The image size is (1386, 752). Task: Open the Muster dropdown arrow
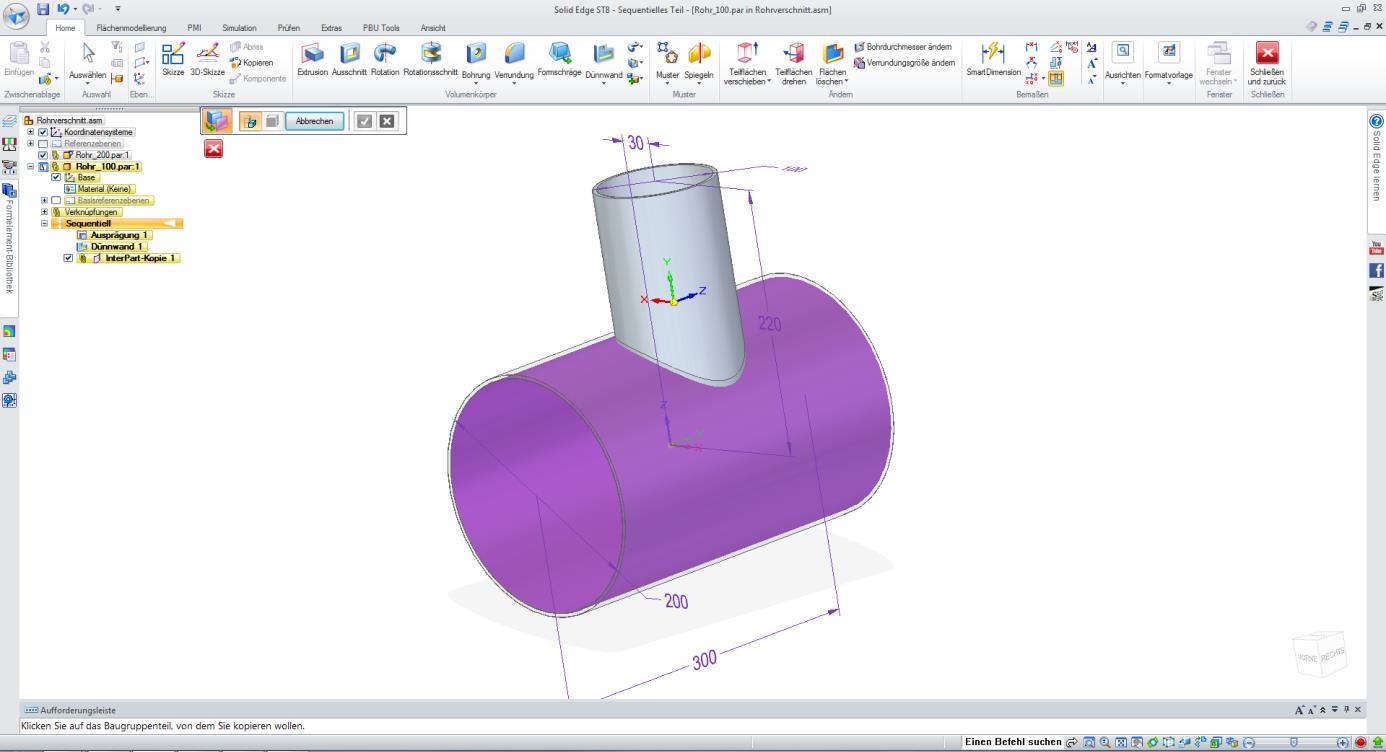667,84
